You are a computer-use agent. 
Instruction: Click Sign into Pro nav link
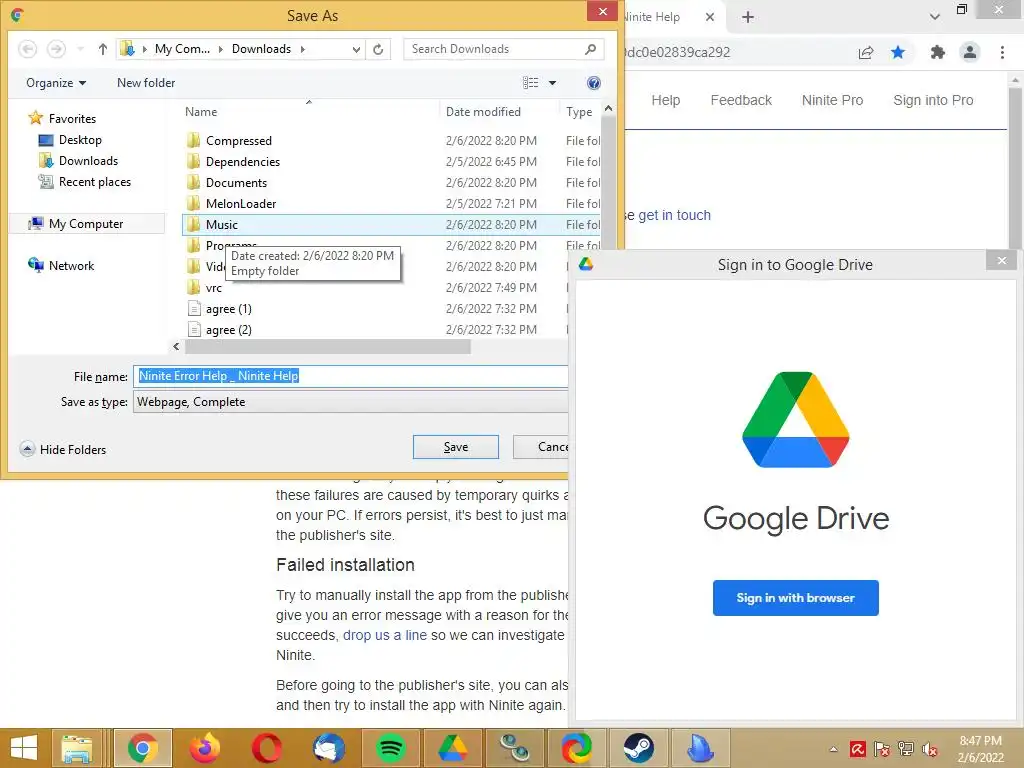(933, 100)
